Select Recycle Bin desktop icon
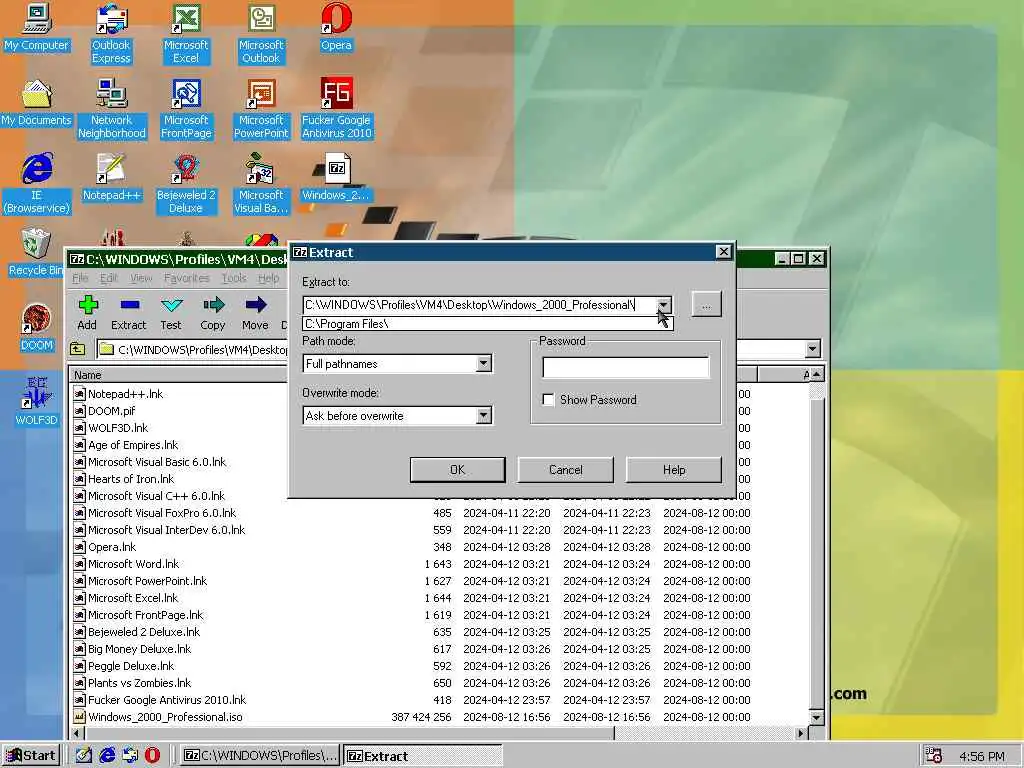1024x768 pixels. (x=36, y=253)
